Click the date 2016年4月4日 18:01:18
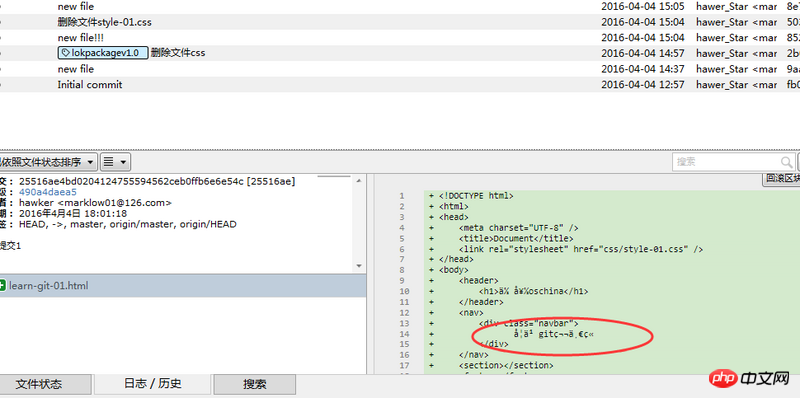Viewport: 800px width, 398px height. [x=73, y=213]
